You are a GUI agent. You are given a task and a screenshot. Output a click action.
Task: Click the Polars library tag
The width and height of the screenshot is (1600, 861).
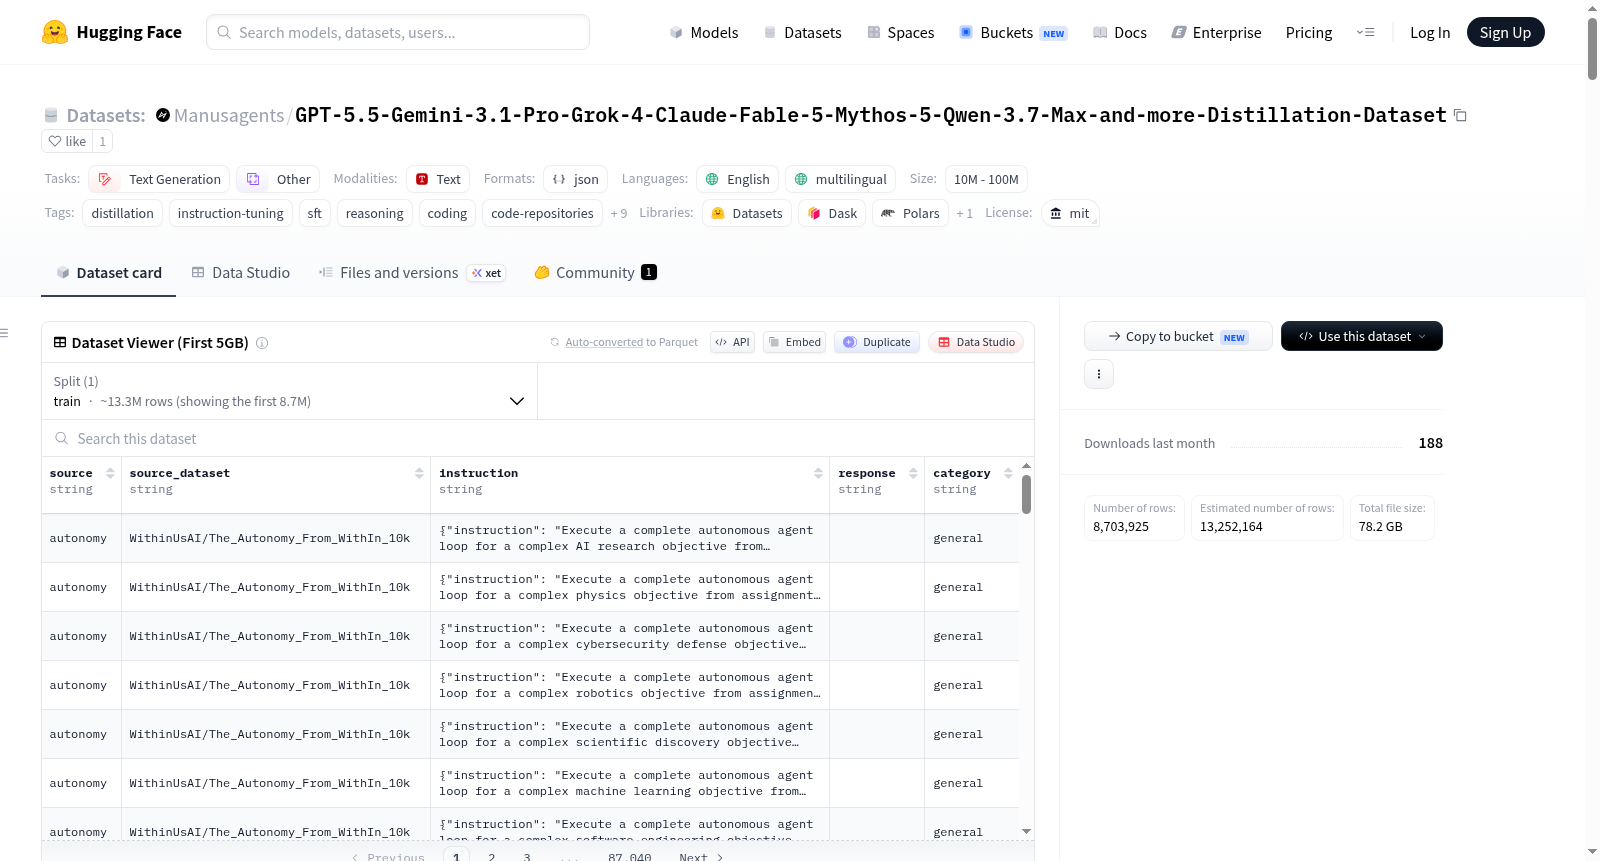point(910,213)
